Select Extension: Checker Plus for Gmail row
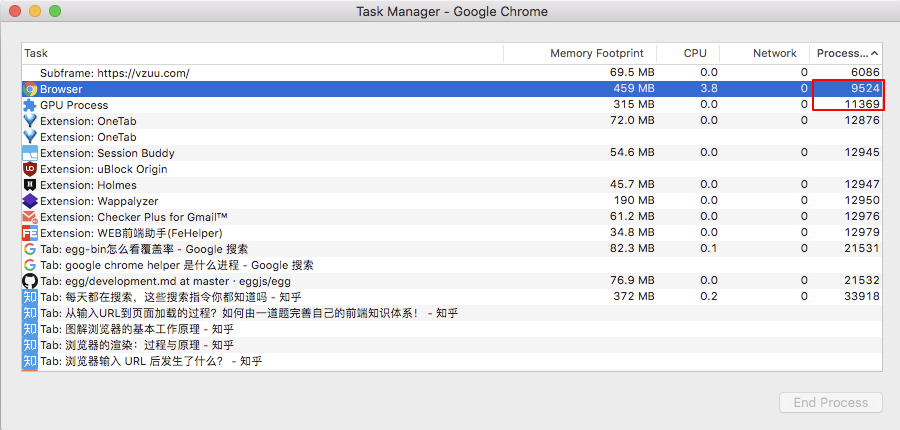 pos(452,217)
